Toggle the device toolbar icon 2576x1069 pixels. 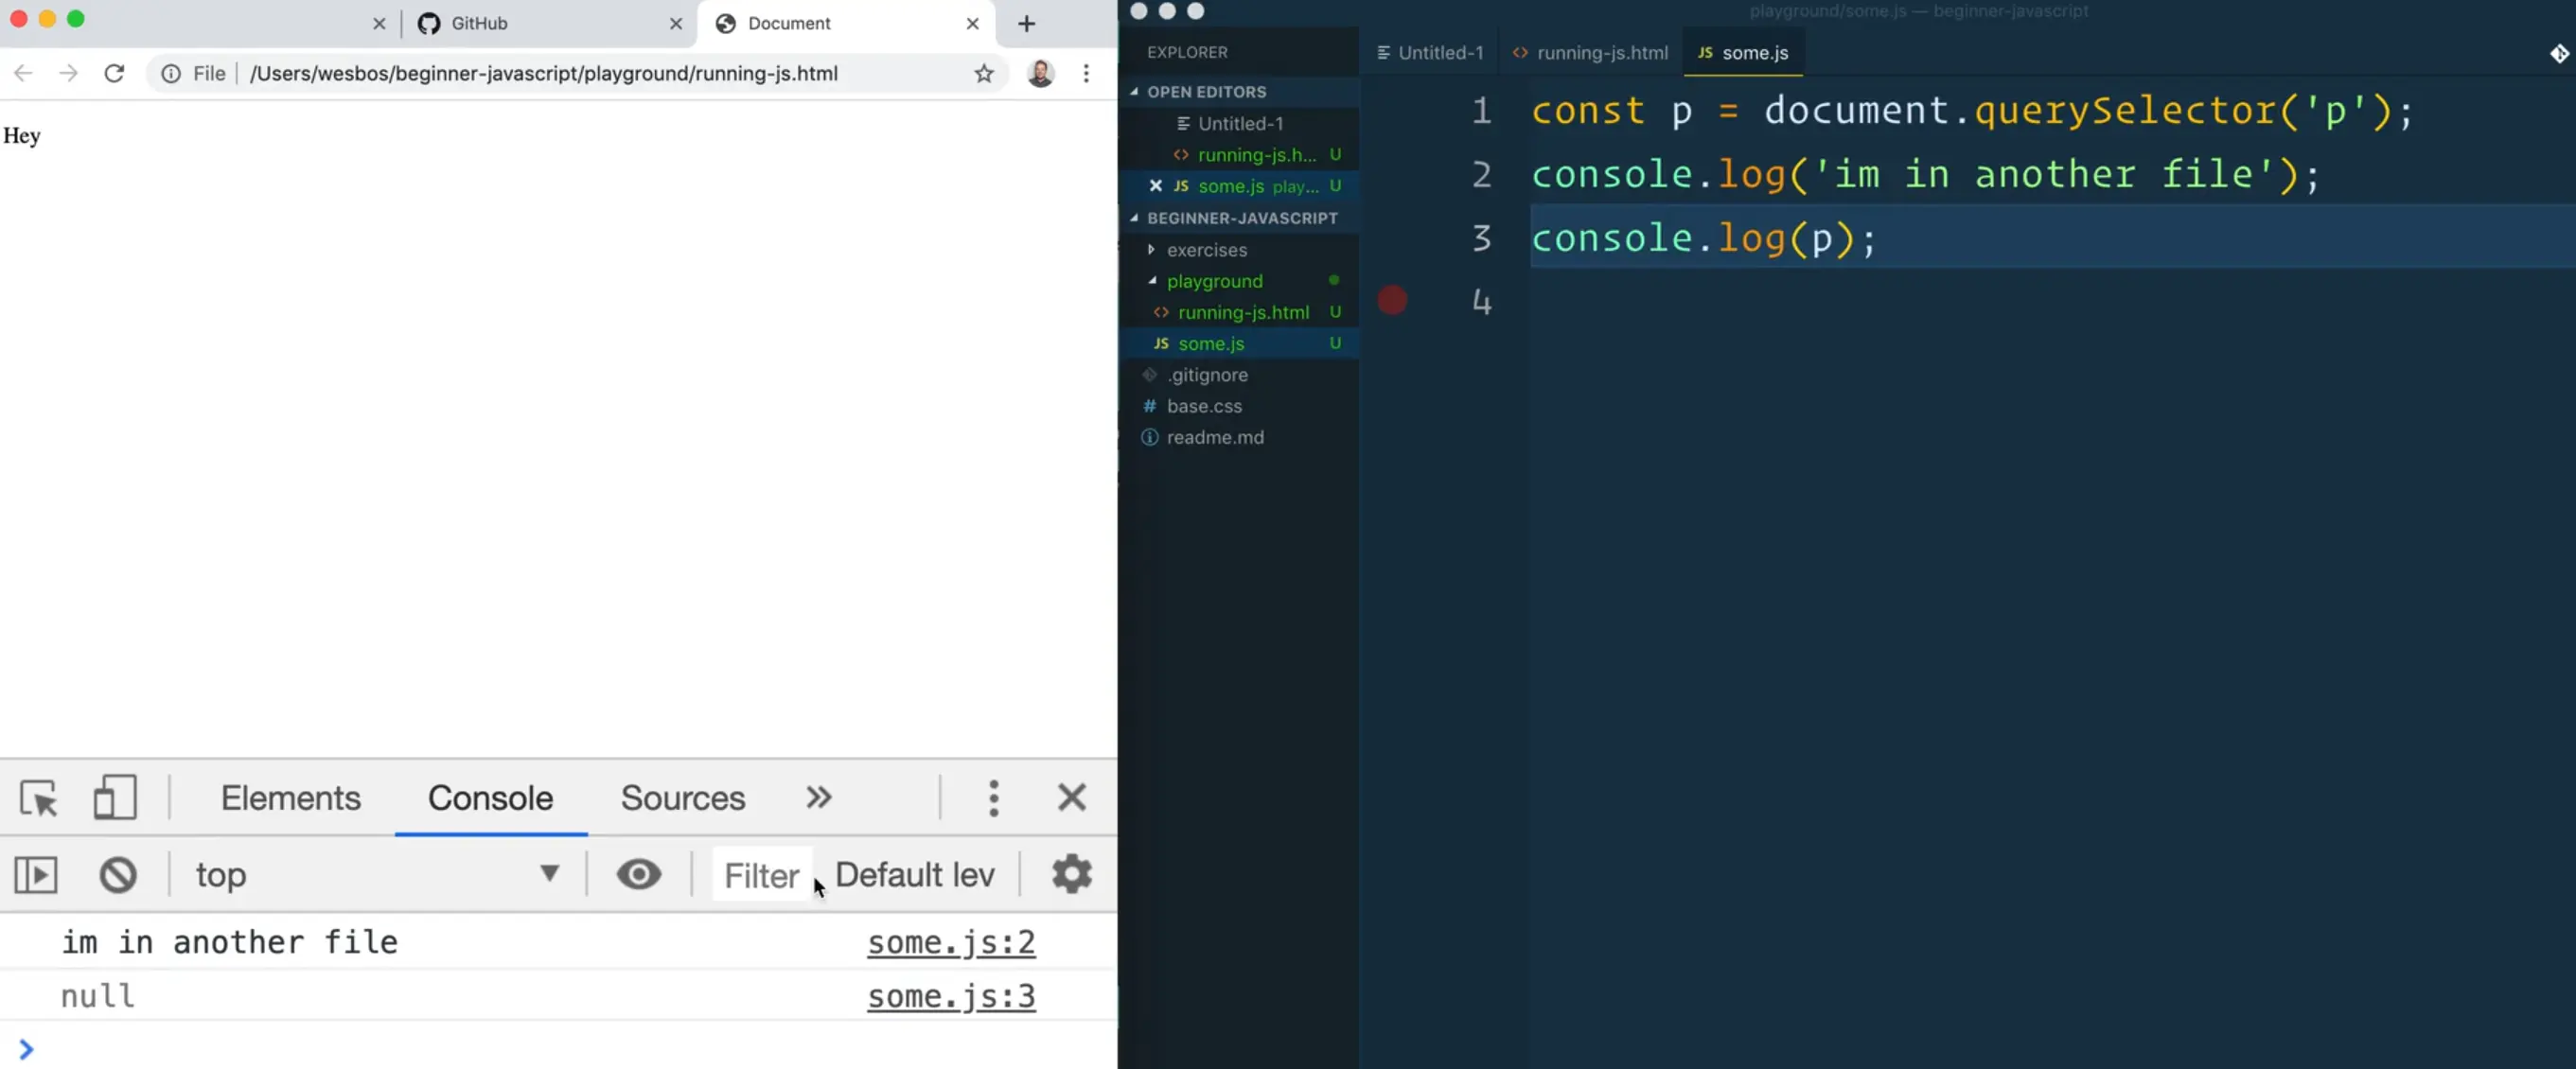coord(114,798)
